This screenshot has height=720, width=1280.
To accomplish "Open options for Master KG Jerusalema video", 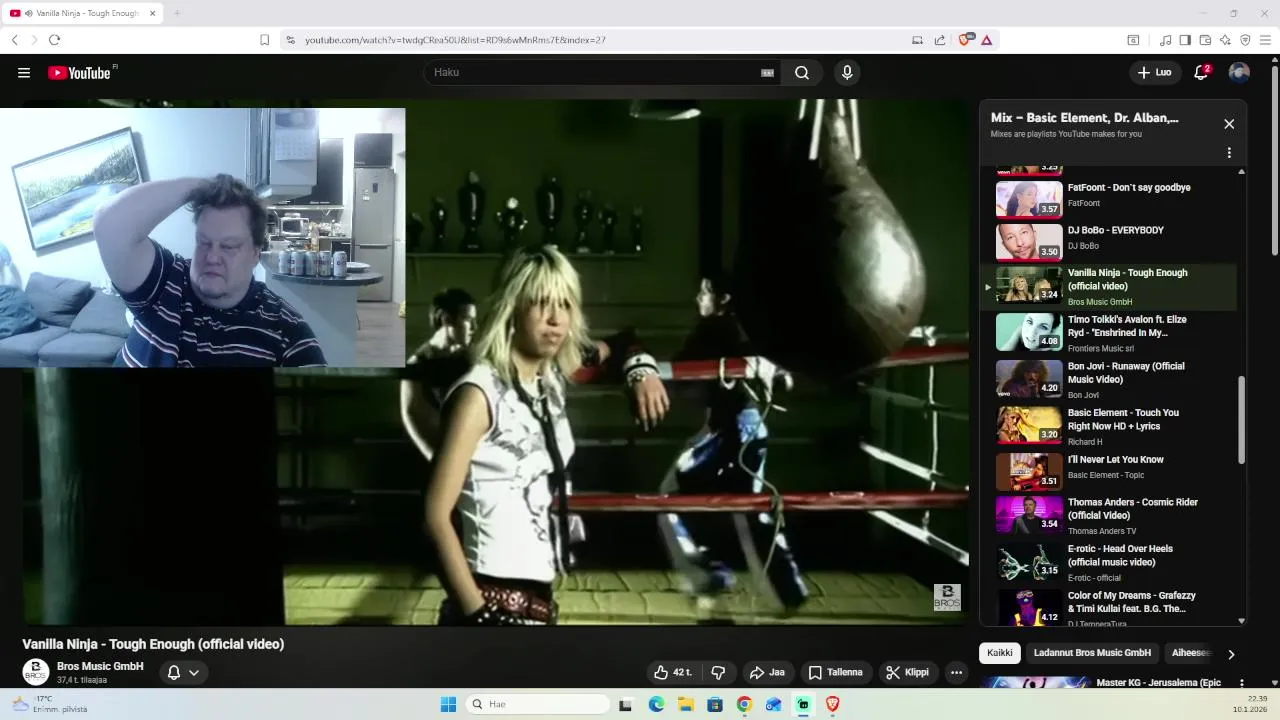I will tap(1242, 683).
